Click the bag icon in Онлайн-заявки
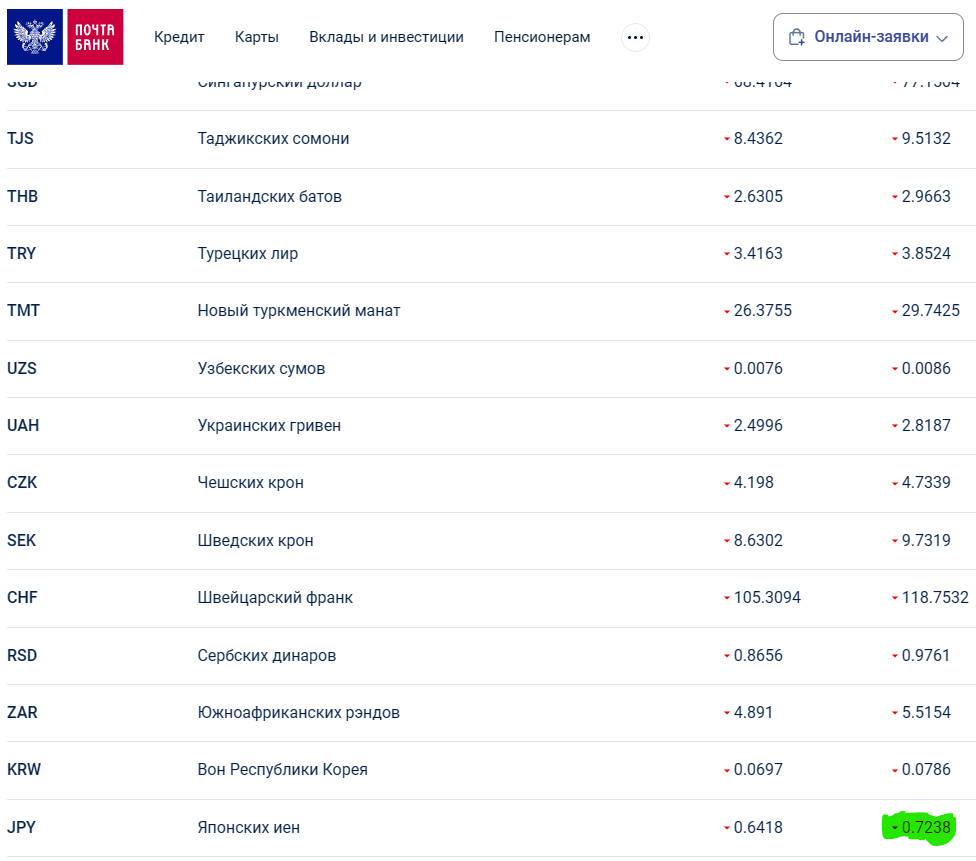Screen dimensions: 976x861 pyautogui.click(x=796, y=38)
